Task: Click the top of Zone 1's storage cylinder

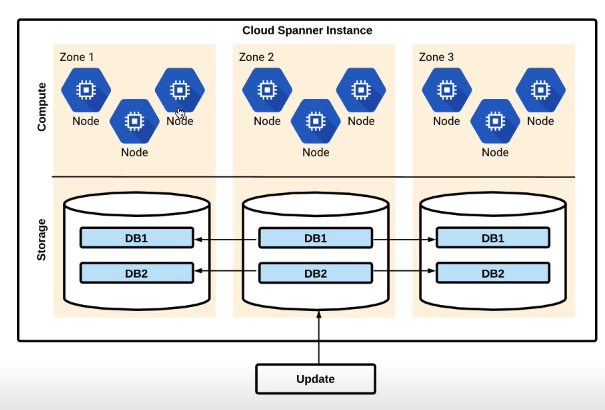Action: (x=137, y=204)
